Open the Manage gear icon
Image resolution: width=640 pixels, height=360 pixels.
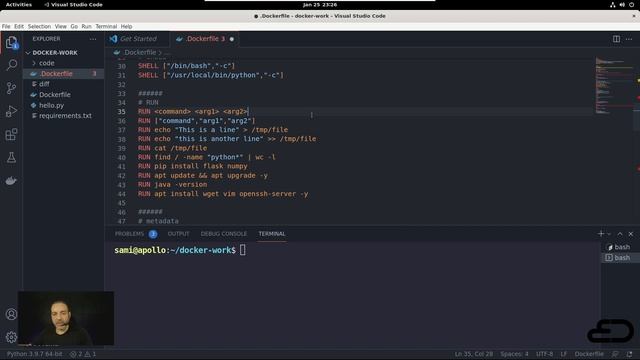(11, 337)
